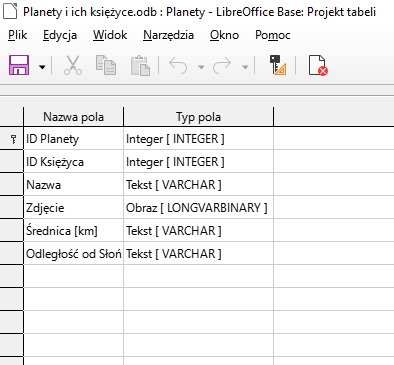Select the Nazwa field name cell

click(74, 185)
